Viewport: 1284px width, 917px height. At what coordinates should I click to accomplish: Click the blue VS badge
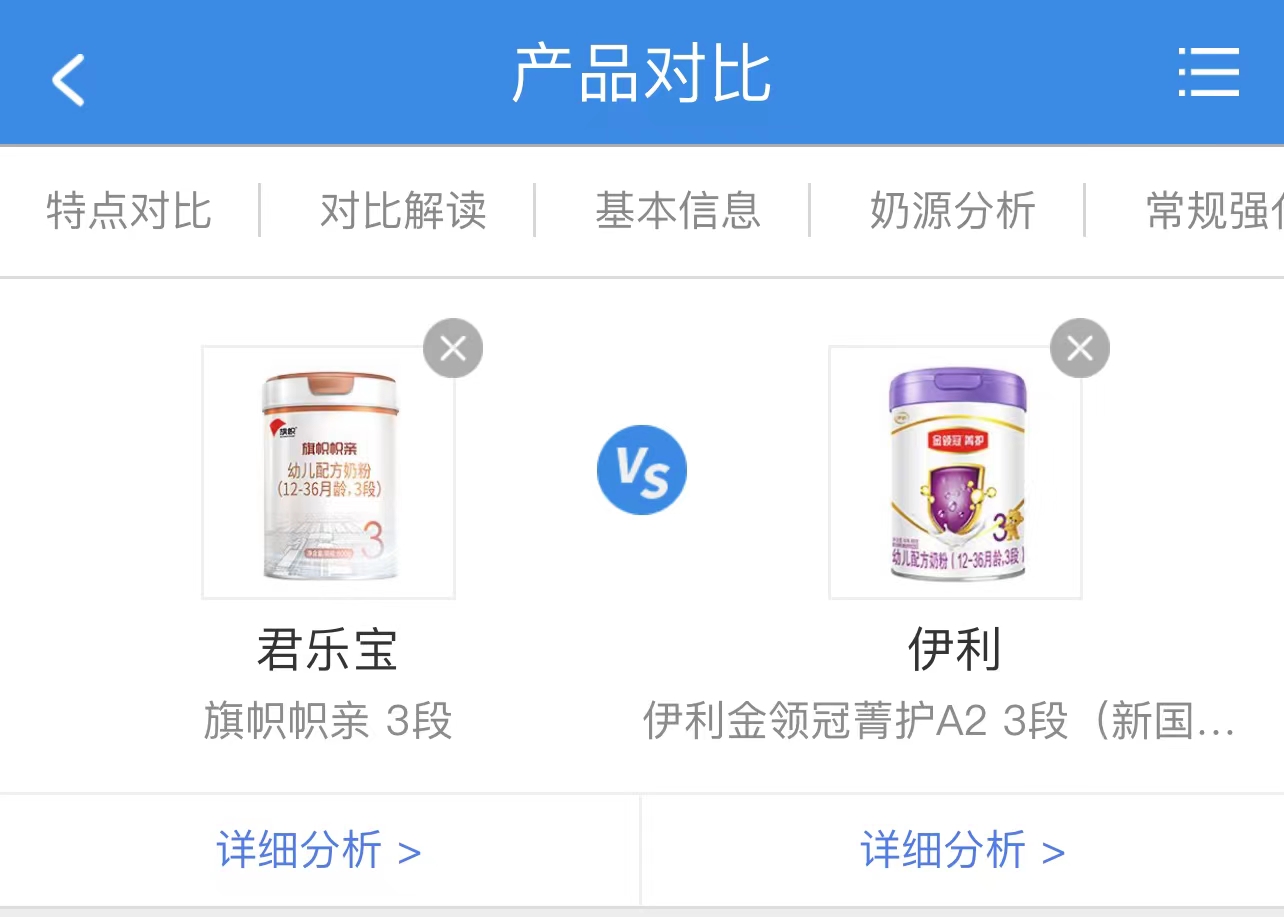point(642,471)
